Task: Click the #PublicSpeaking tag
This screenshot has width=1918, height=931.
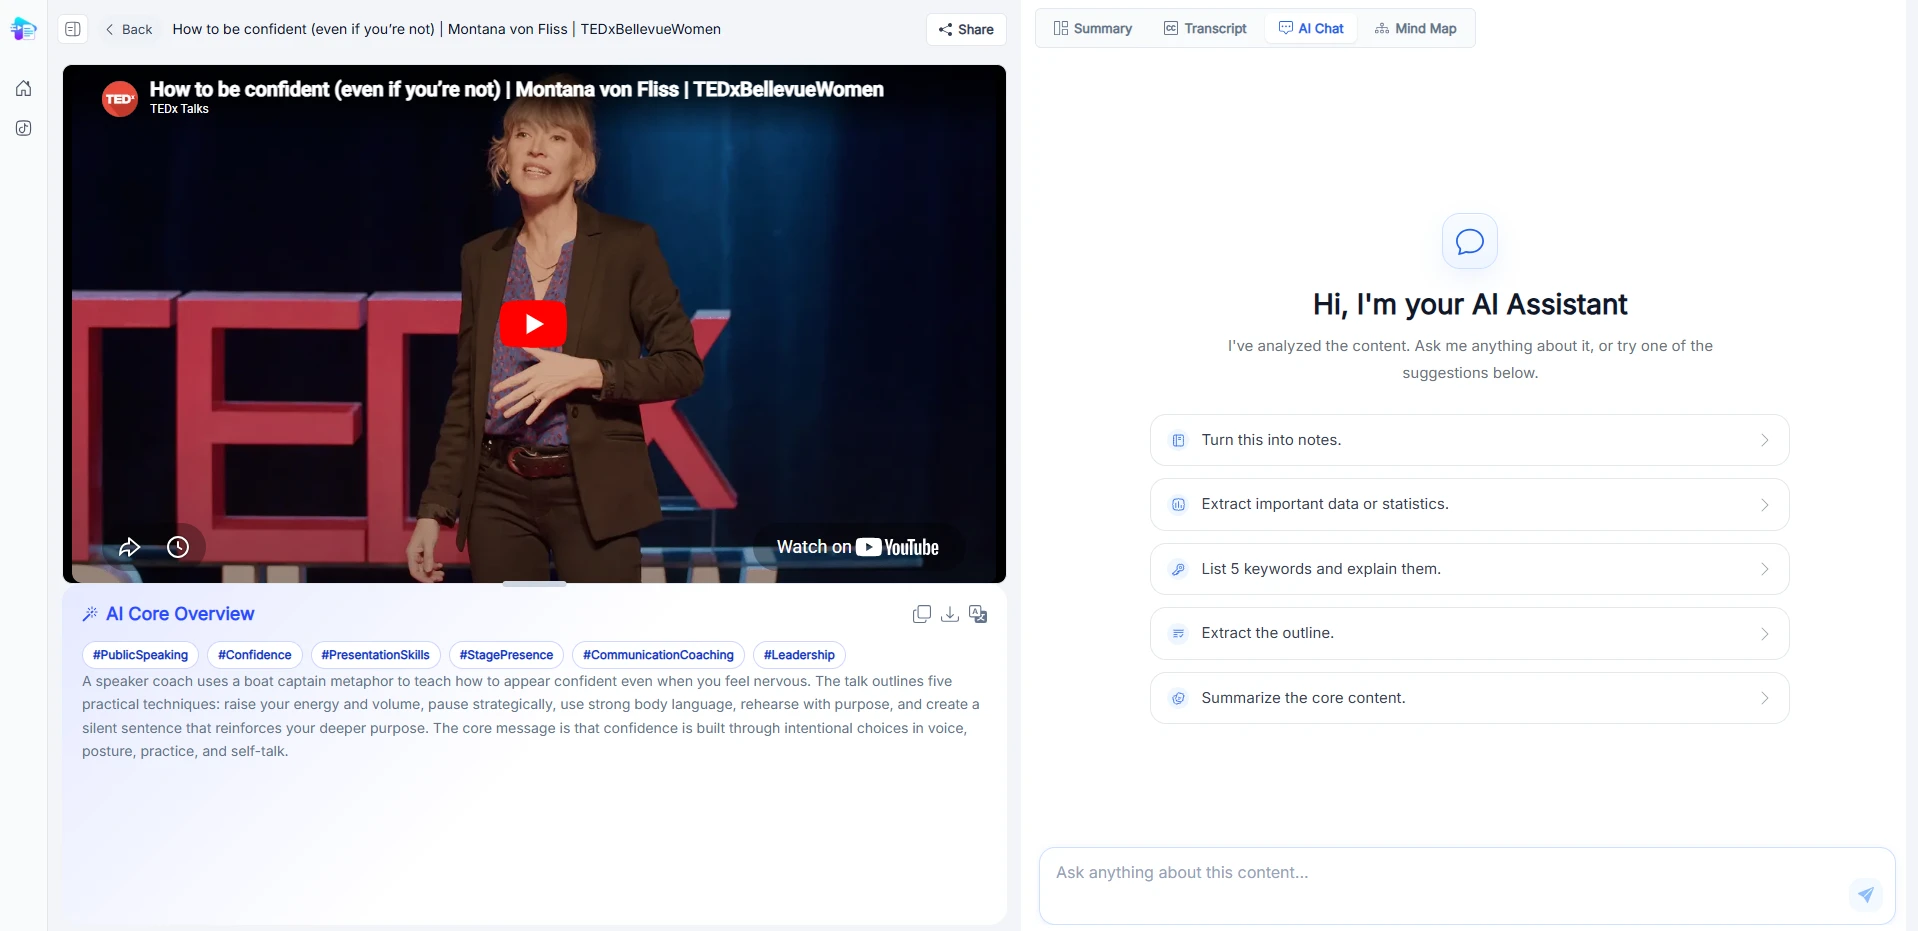Action: click(x=140, y=655)
